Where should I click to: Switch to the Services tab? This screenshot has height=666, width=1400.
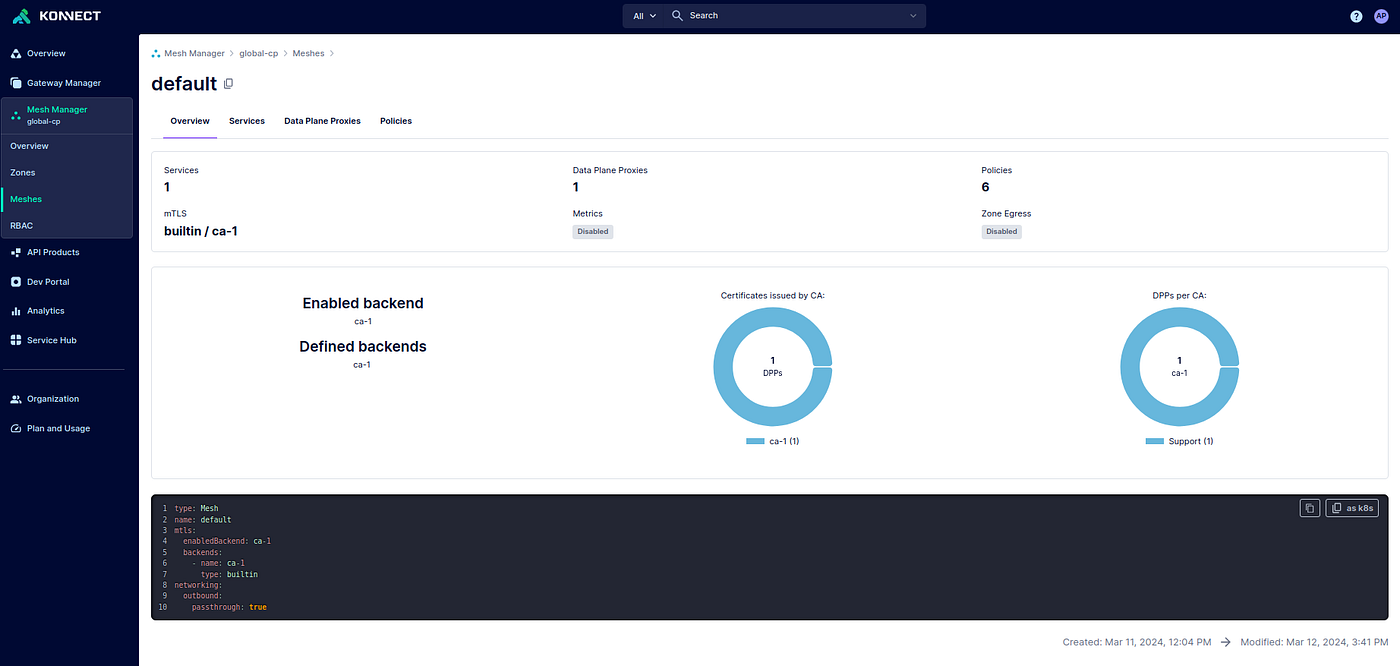pos(247,121)
